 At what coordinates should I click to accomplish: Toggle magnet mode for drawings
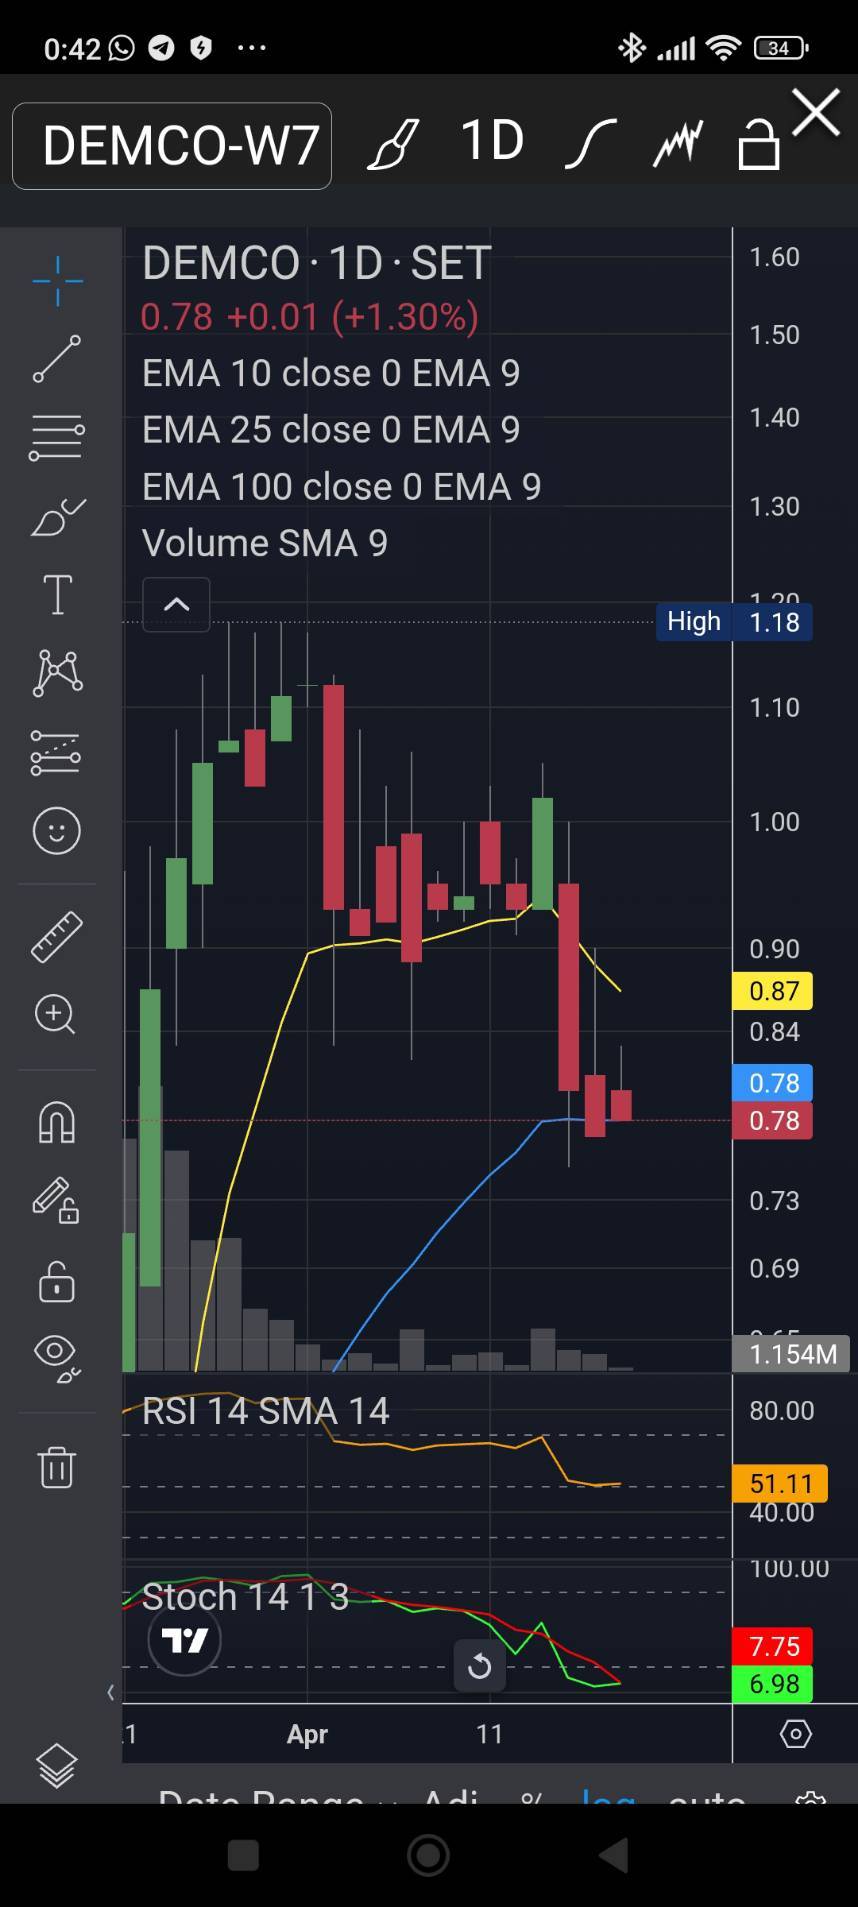coord(57,1122)
